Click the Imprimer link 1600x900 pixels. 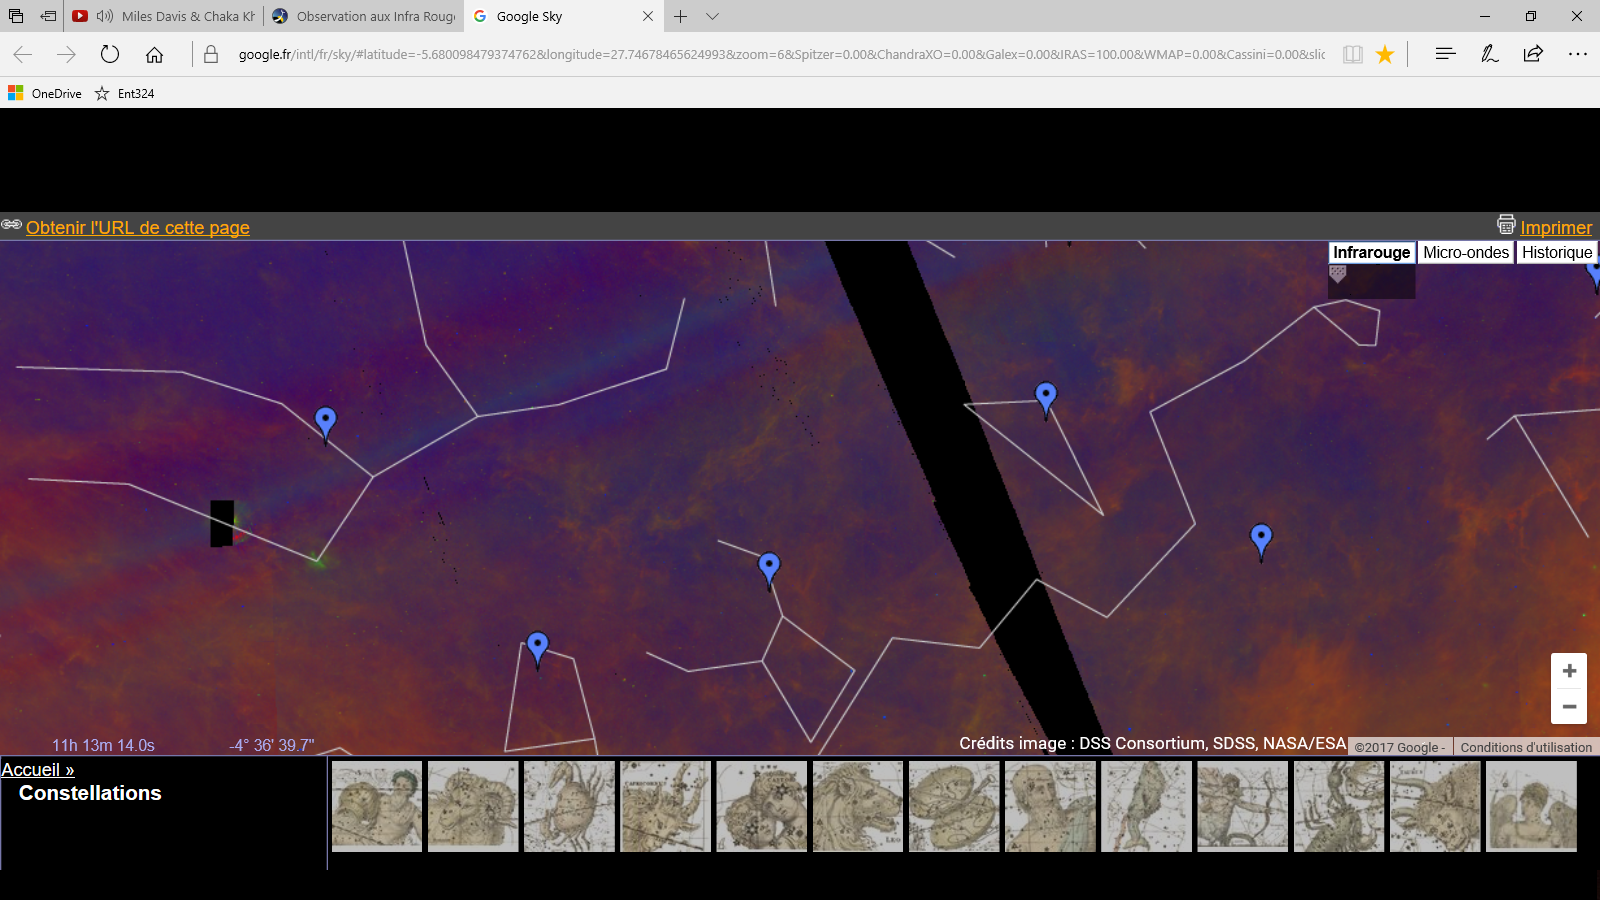tap(1556, 228)
